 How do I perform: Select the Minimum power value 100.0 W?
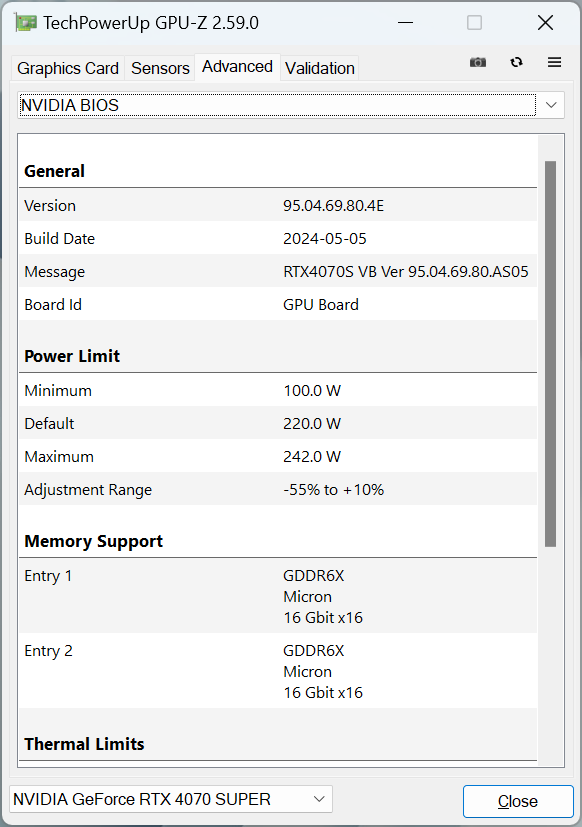312,391
